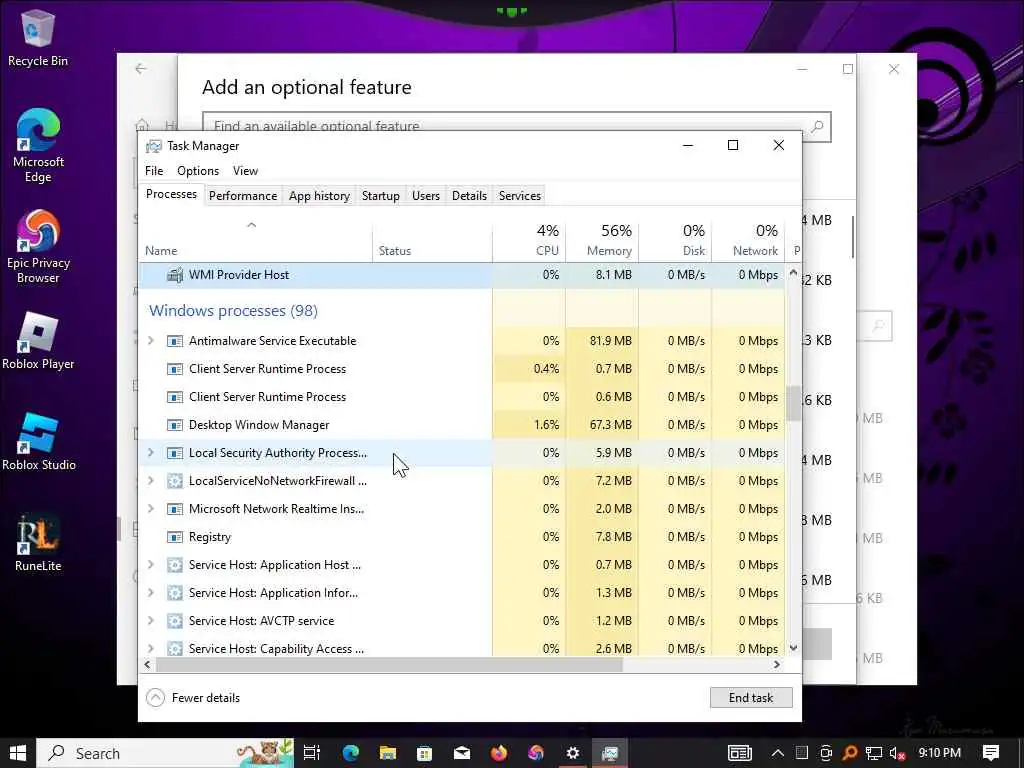Open the Options menu in Task Manager
1024x768 pixels.
click(198, 171)
